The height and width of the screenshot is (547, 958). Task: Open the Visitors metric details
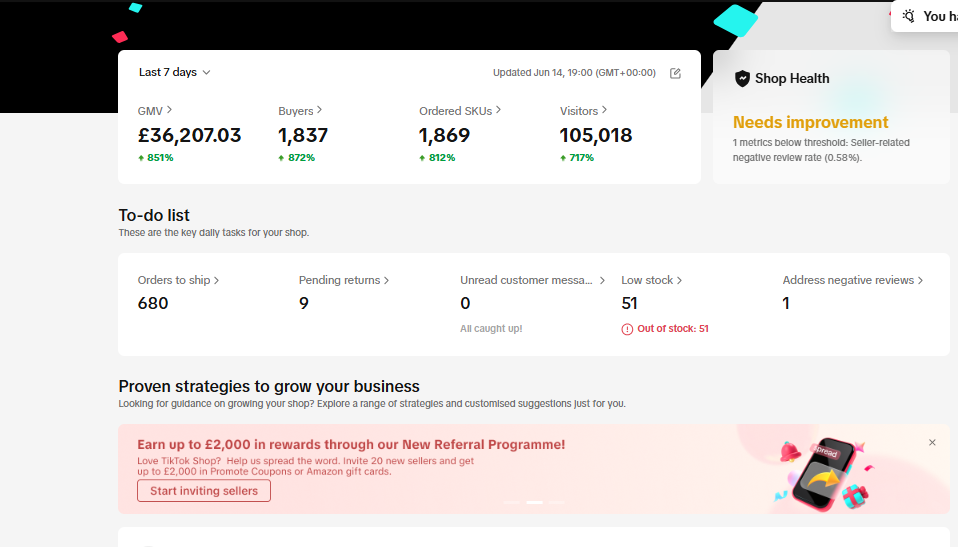[x=584, y=111]
